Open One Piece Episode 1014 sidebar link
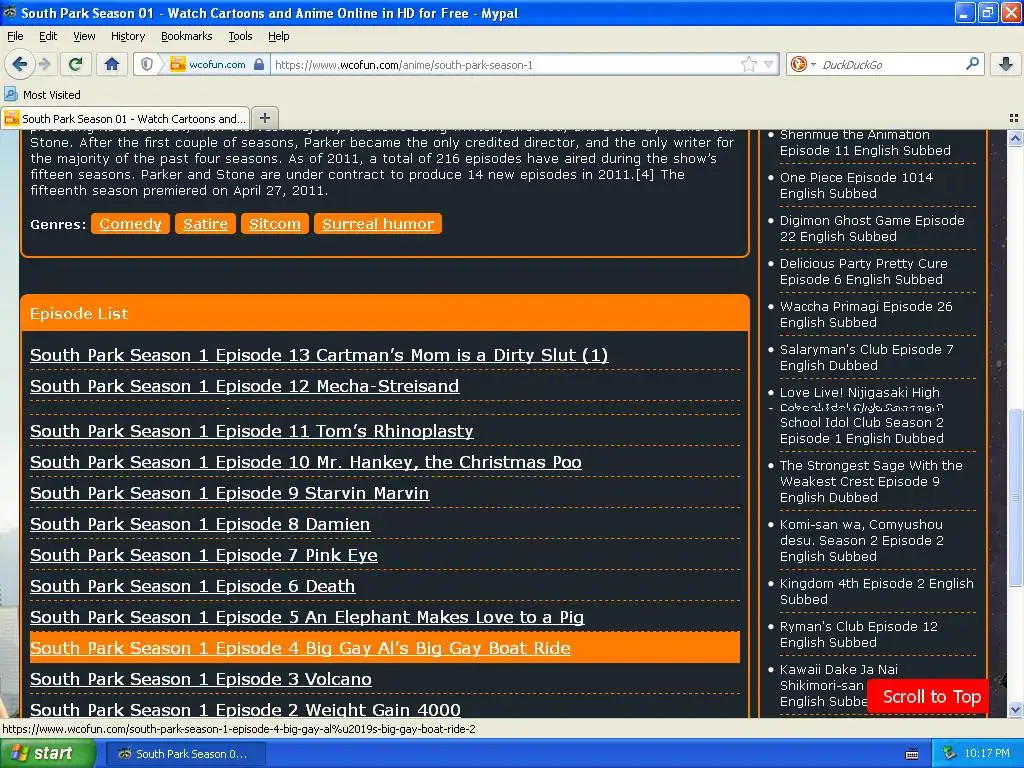Viewport: 1024px width, 768px height. [x=856, y=185]
